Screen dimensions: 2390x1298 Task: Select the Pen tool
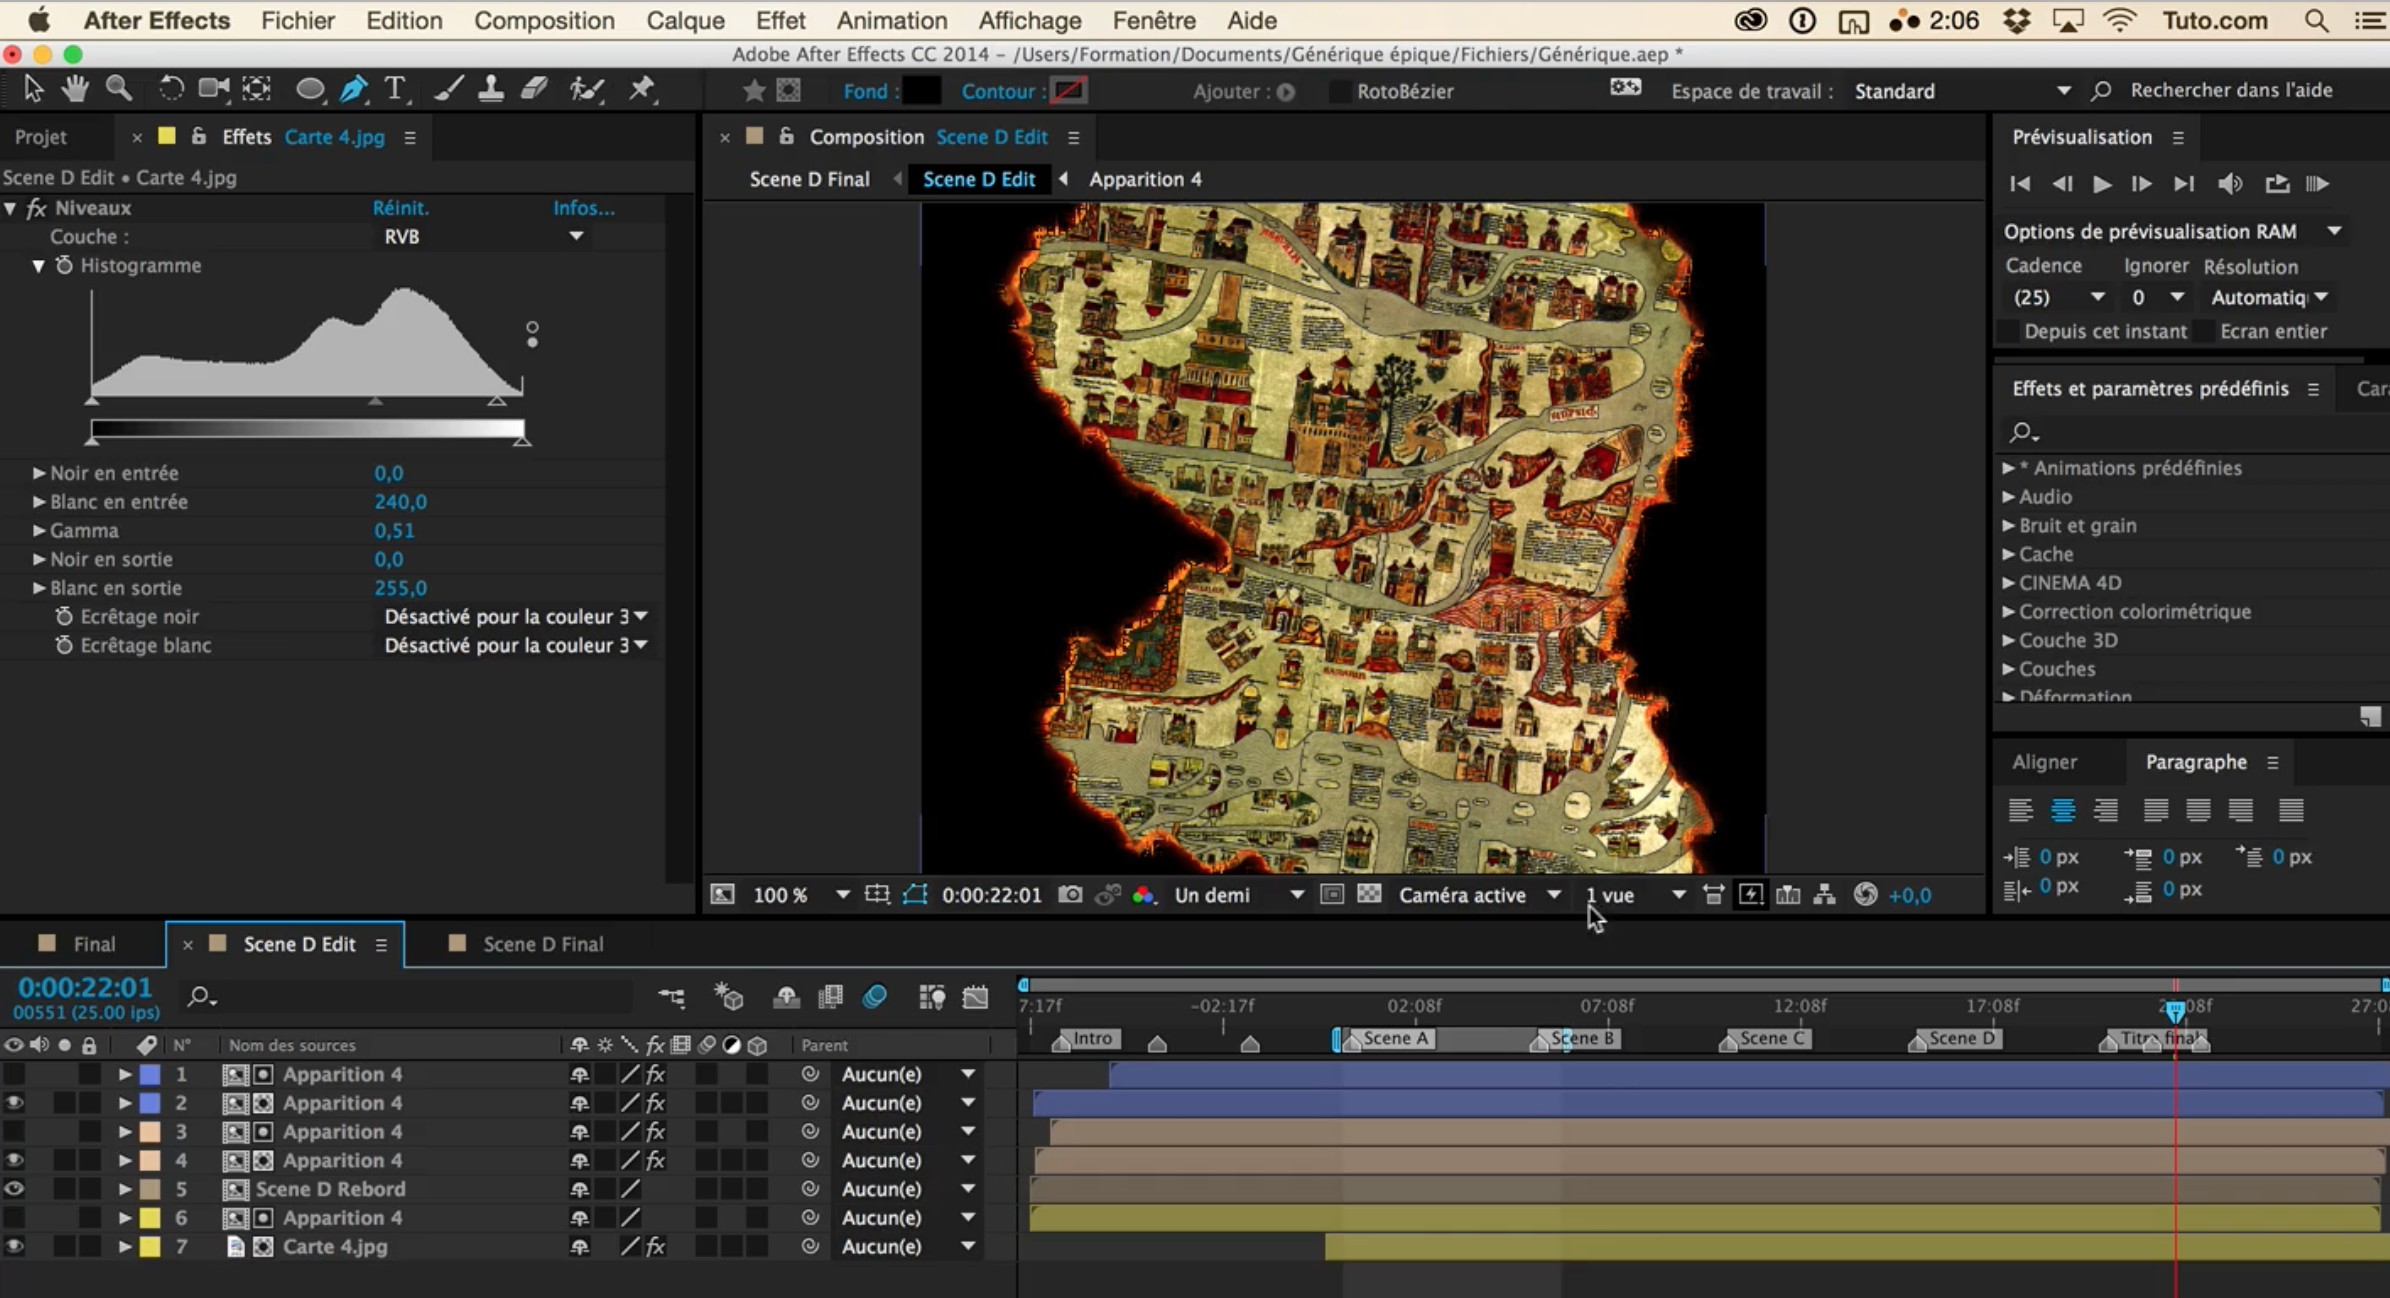353,90
